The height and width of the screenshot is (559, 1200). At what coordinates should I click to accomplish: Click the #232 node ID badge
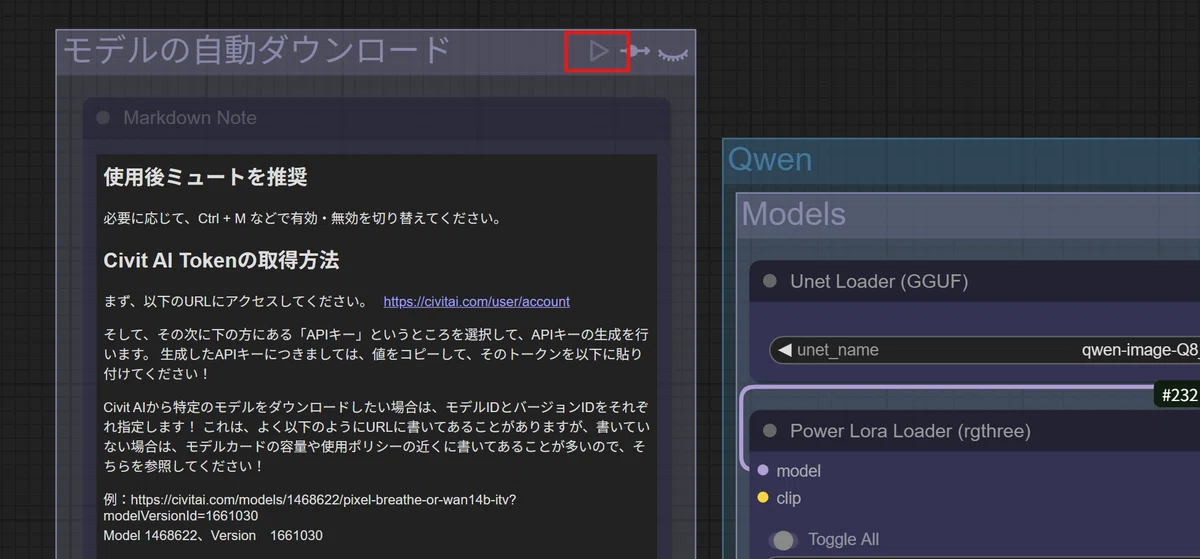(x=1178, y=395)
